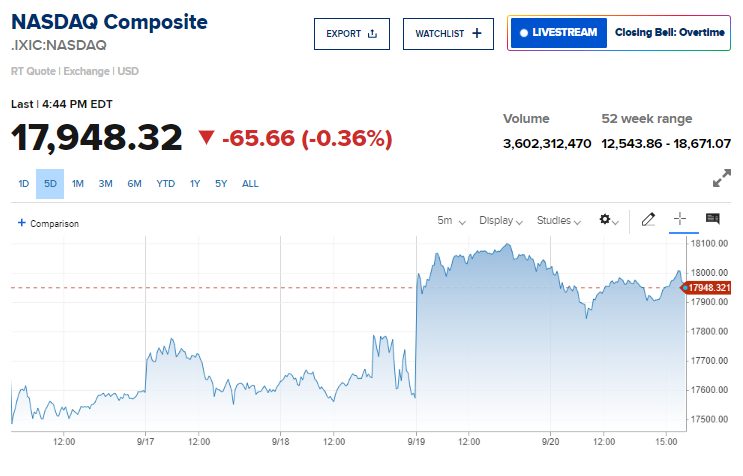743x476 pixels.
Task: Open the Display dropdown
Action: coord(500,220)
